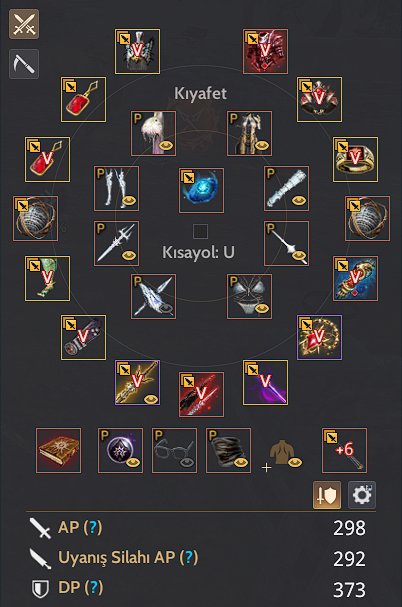Image resolution: width=402 pixels, height=607 pixels.
Task: Open the gear settings button
Action: pos(362,495)
